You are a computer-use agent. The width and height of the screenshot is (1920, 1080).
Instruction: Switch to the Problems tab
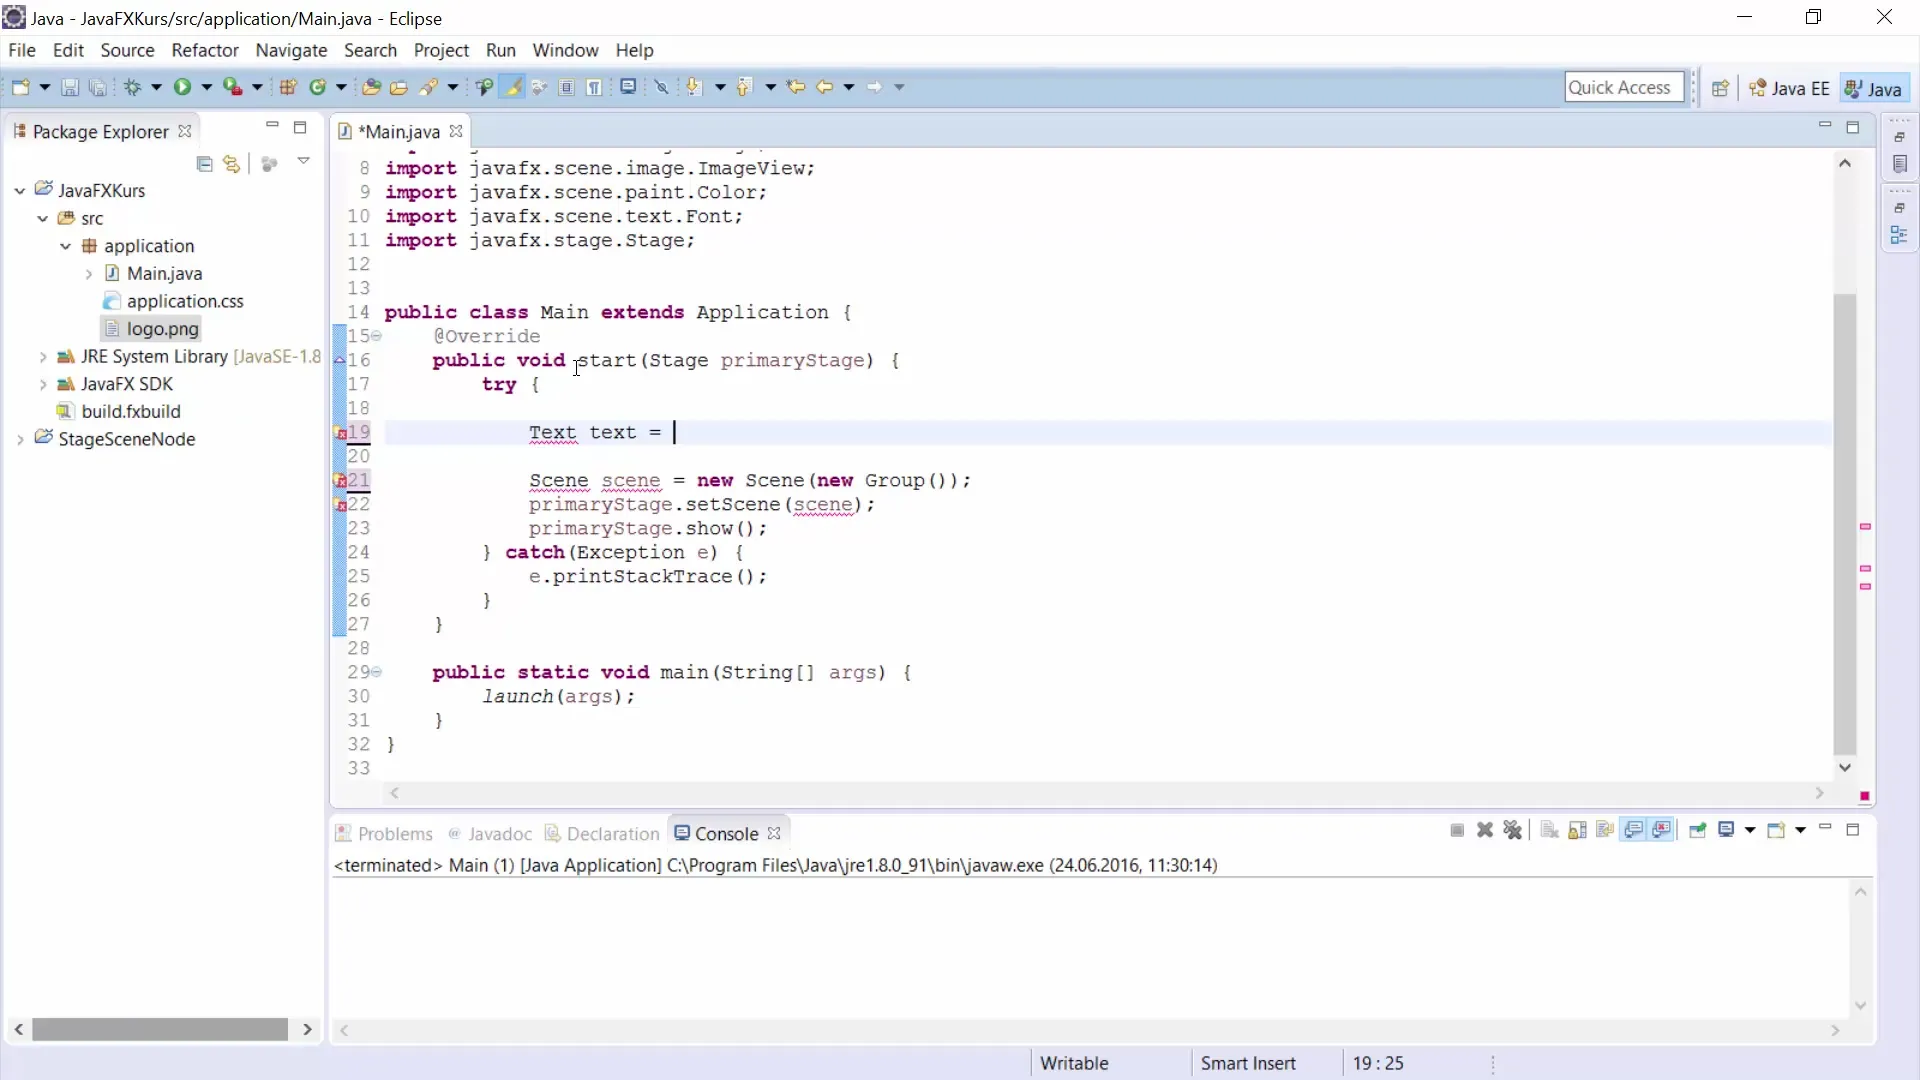pyautogui.click(x=384, y=834)
